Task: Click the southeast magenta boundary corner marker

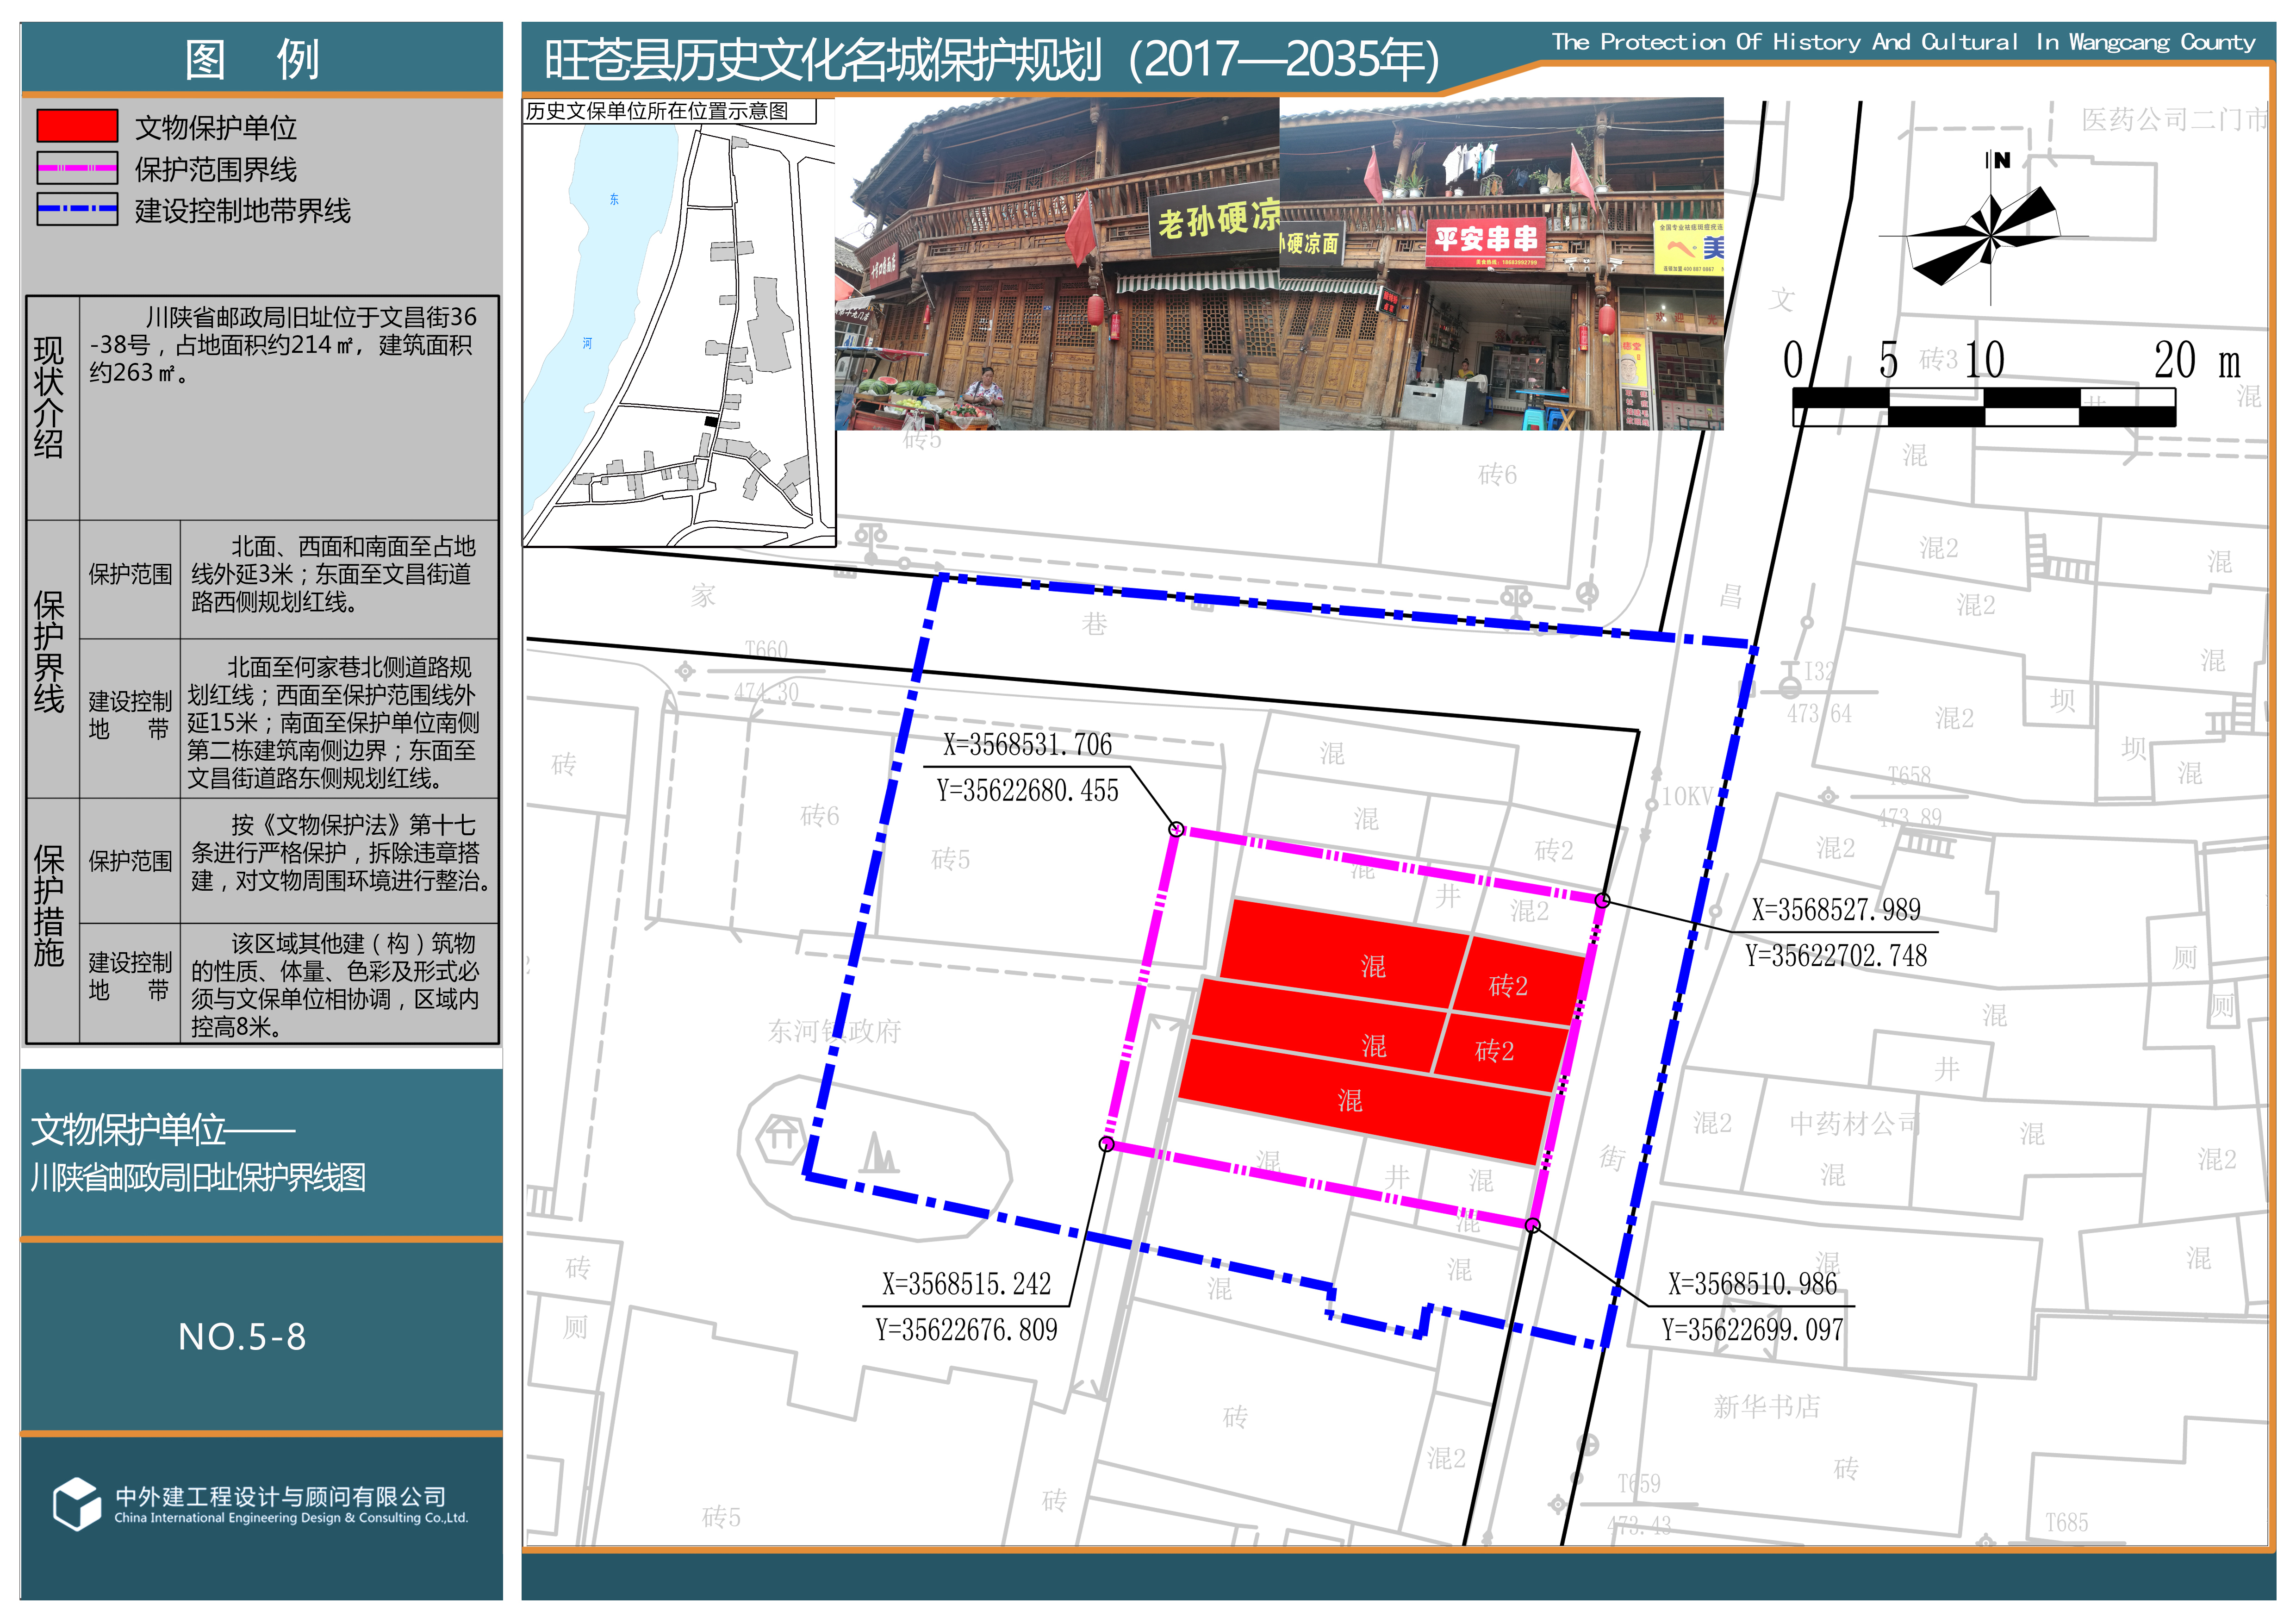Action: pos(1532,1225)
